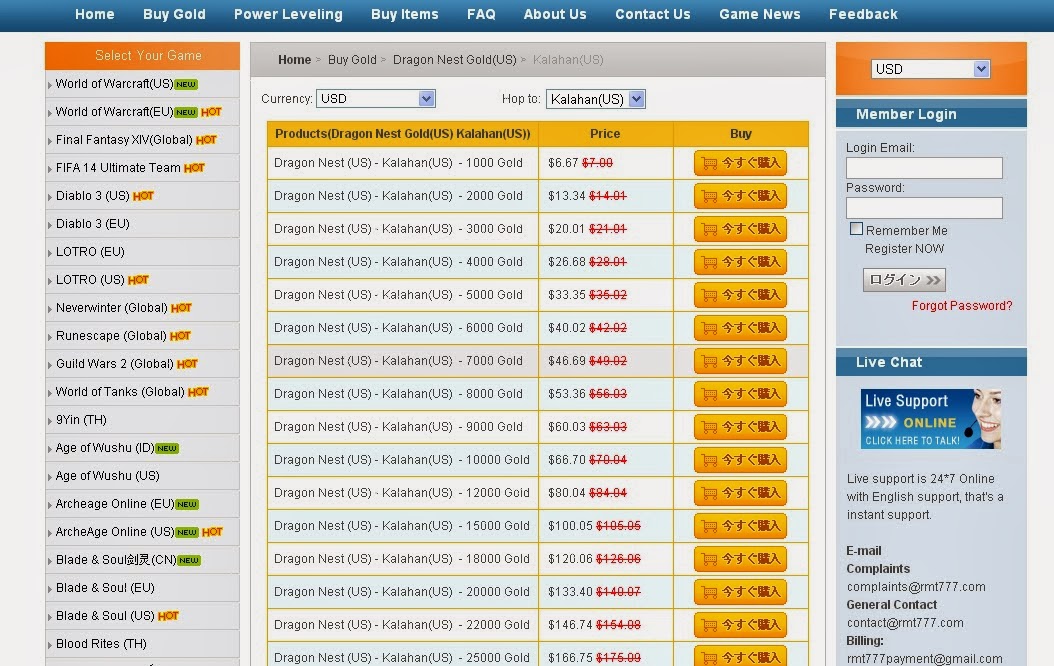The height and width of the screenshot is (666, 1054).
Task: Click buy-now cart button for 6000 Gold
Action: click(x=740, y=327)
